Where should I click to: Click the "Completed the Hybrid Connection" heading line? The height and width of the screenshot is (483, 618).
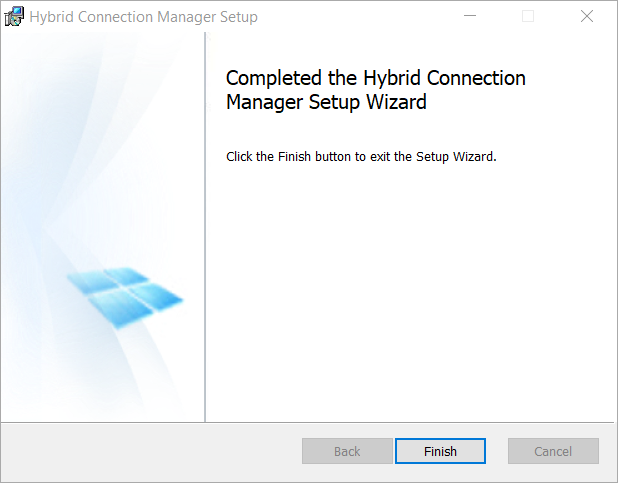tap(376, 78)
